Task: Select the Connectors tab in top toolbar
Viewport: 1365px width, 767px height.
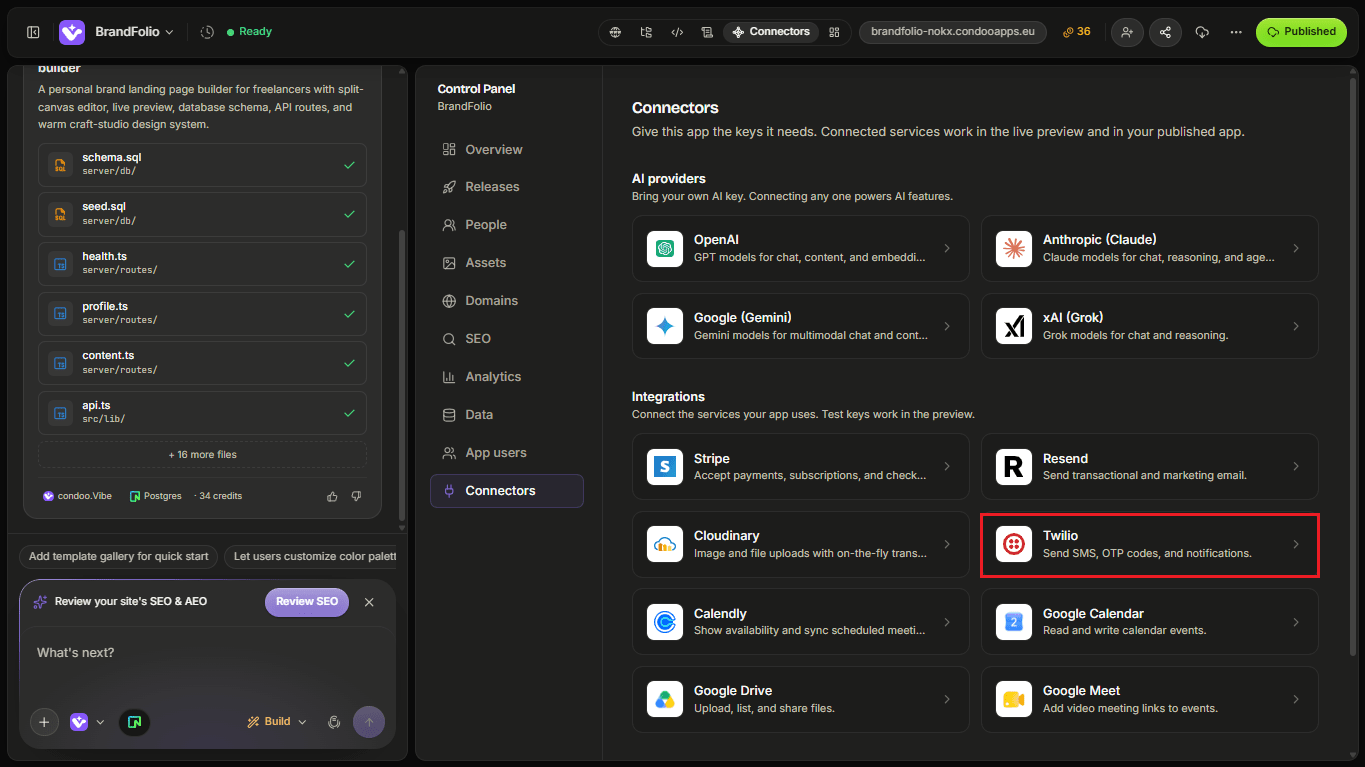Action: click(x=771, y=32)
